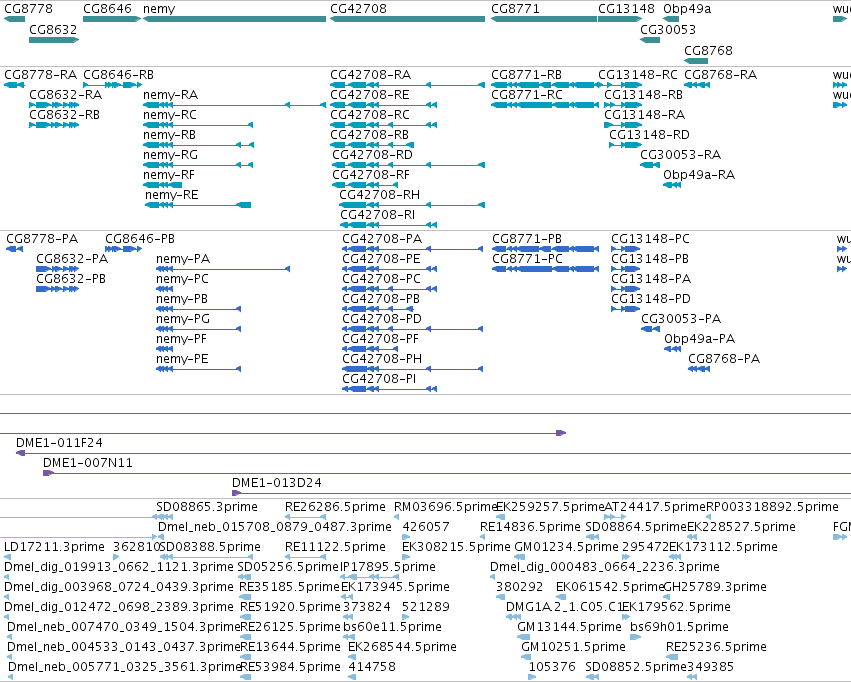This screenshot has height=682, width=851.
Task: Select protein CG8778-PA
Action: (42, 239)
